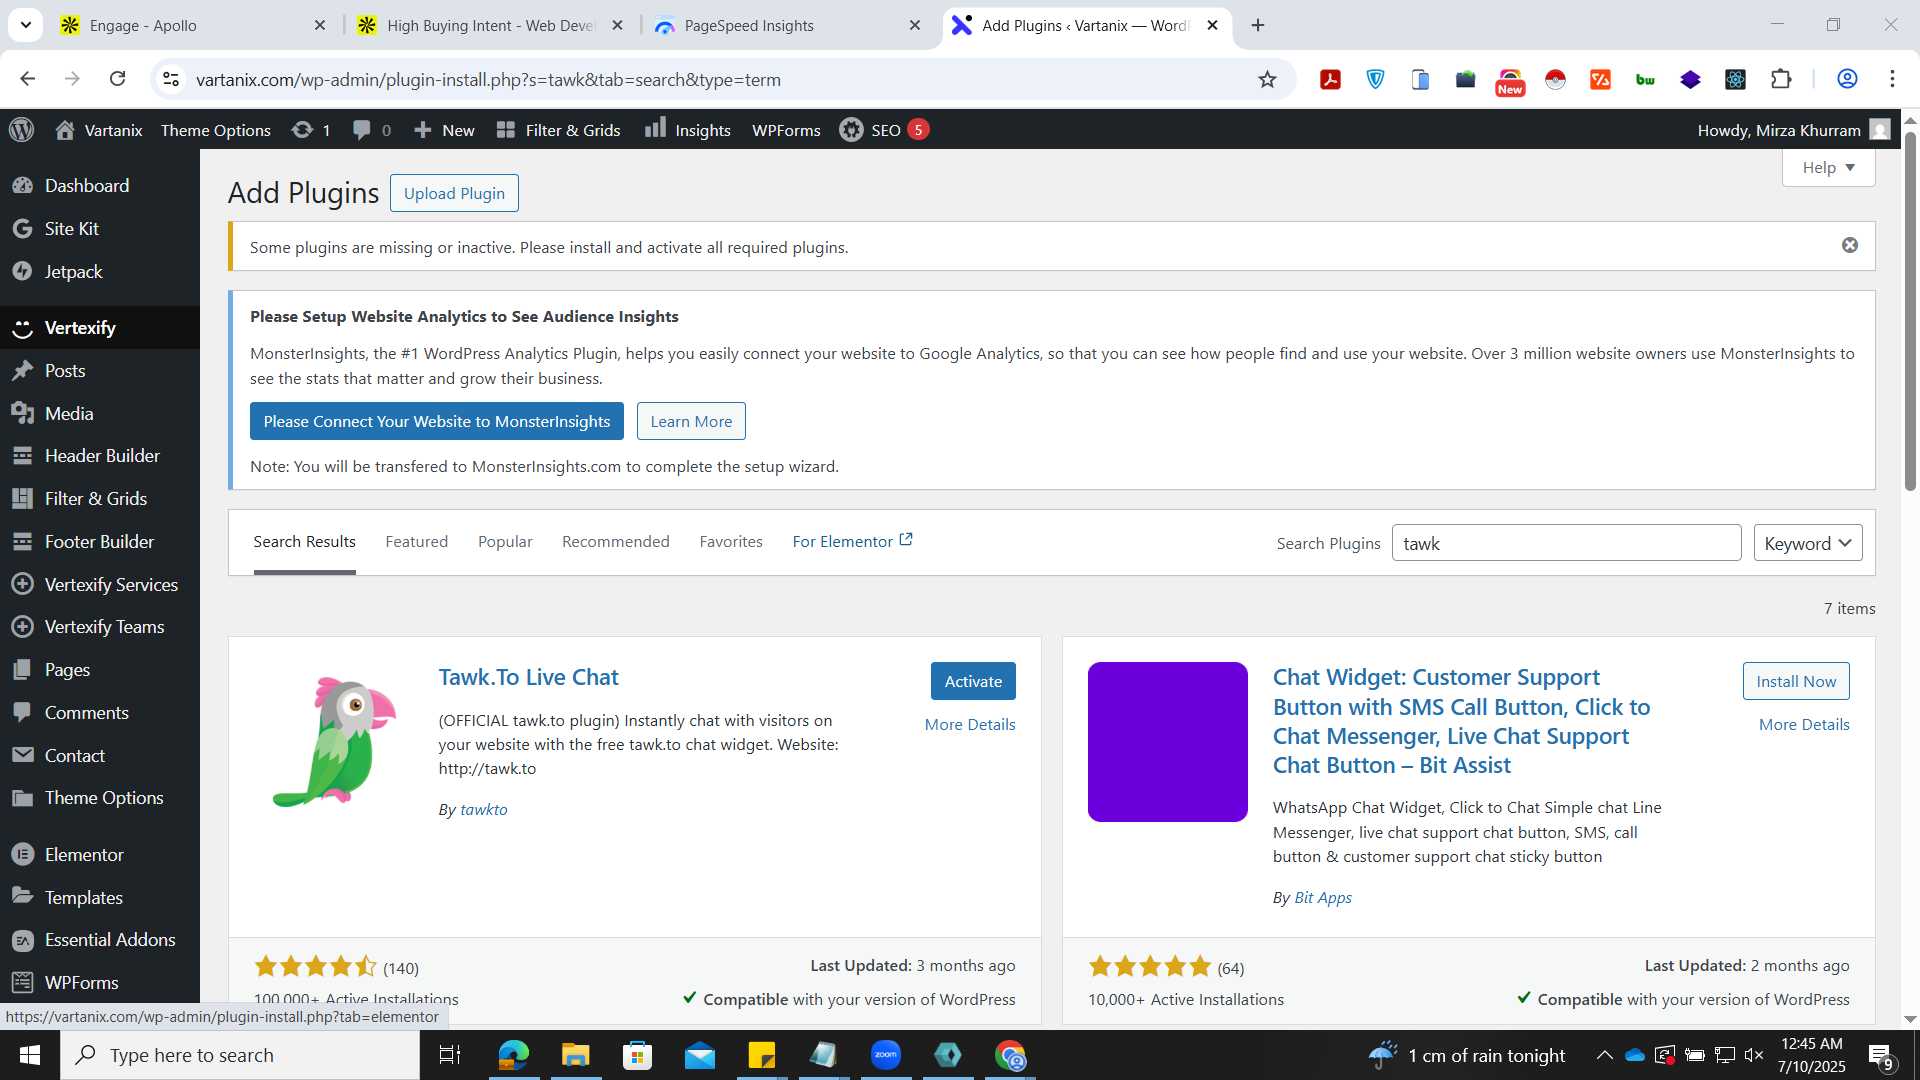Open a new browser tab
Viewport: 1920px width, 1080px height.
(x=1258, y=25)
